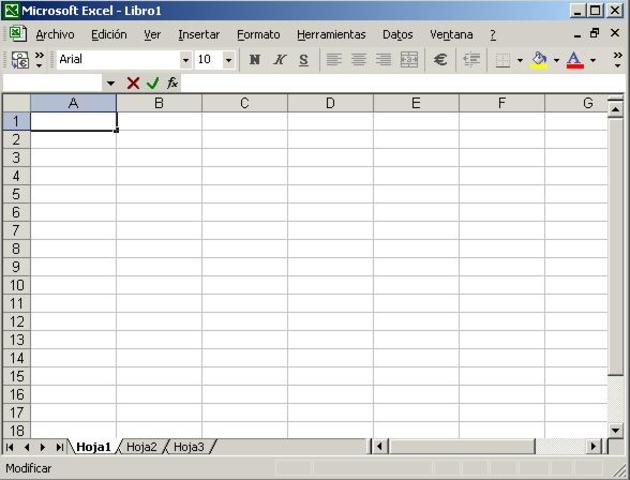Open the Insert Function fx dialog
Image resolution: width=630 pixels, height=480 pixels.
172,83
